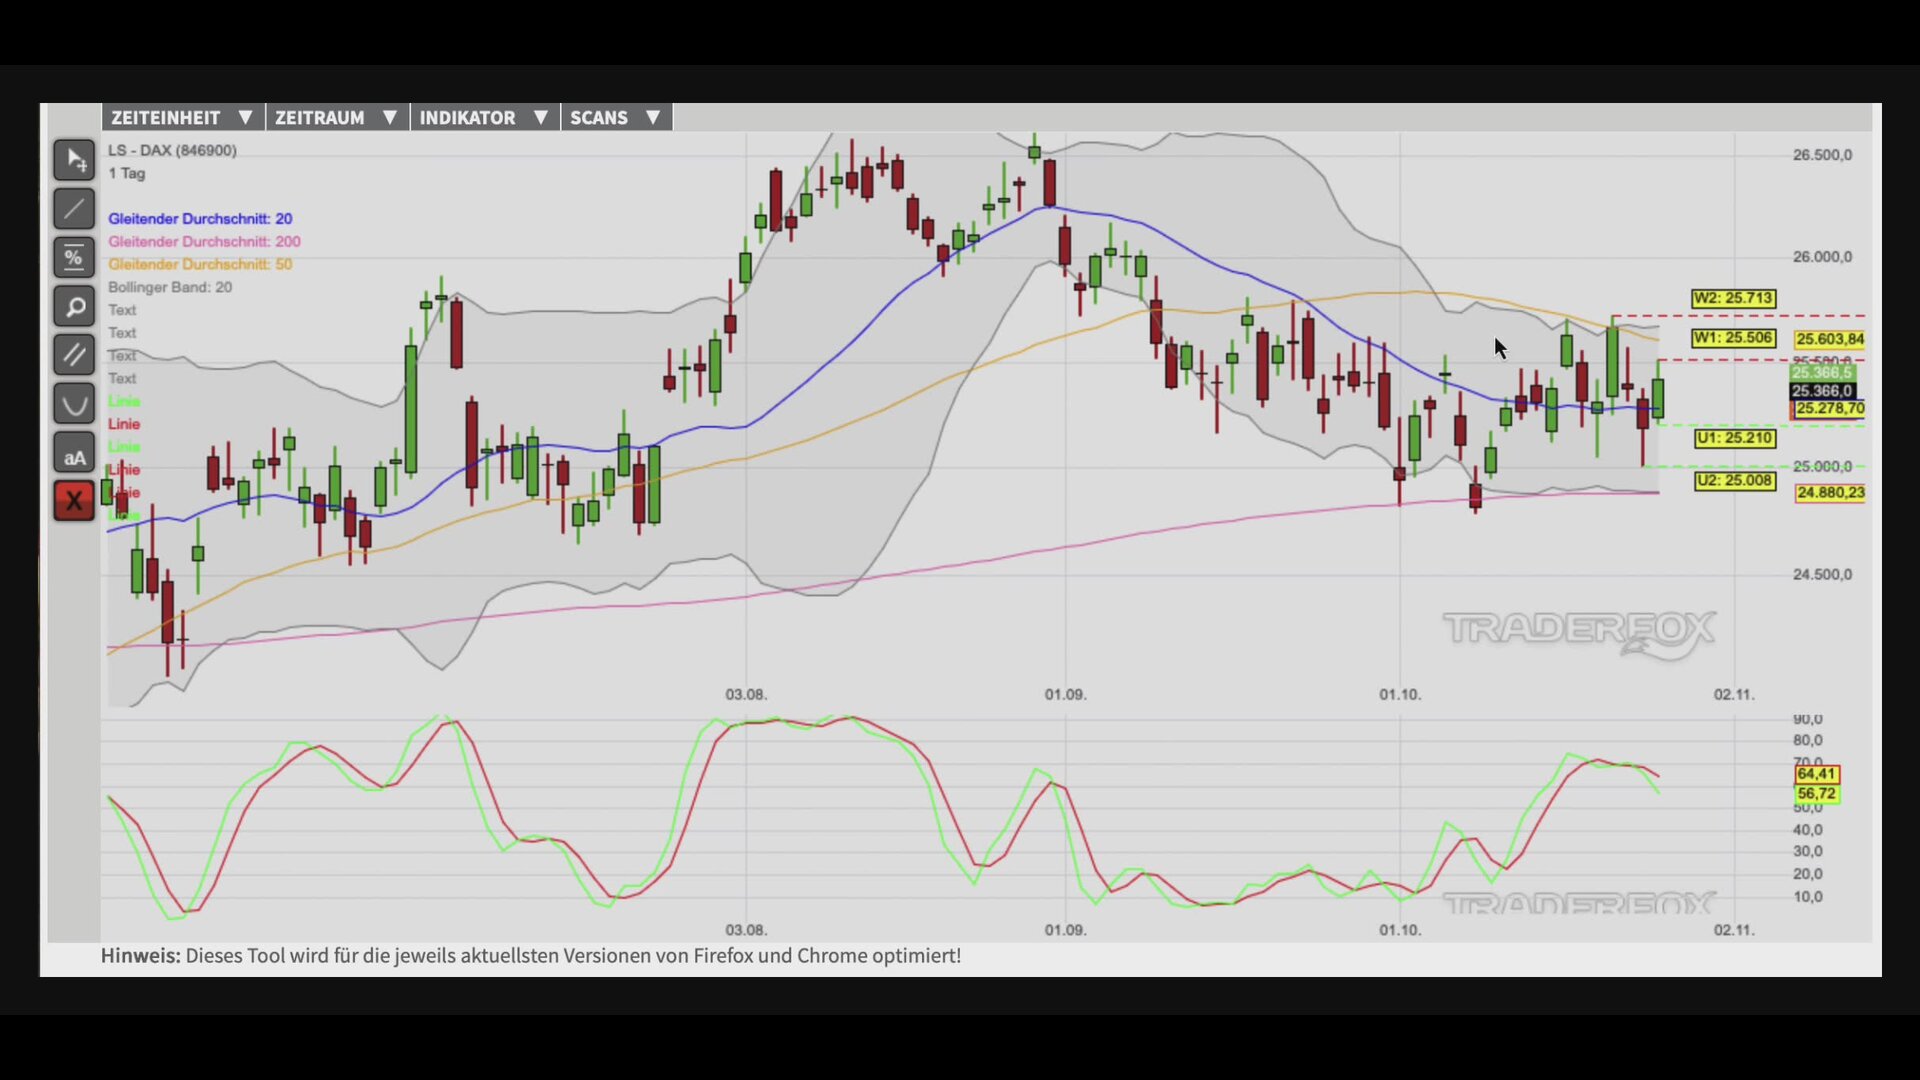Image resolution: width=1920 pixels, height=1080 pixels.
Task: Select the aA text annotation tool
Action: (74, 453)
